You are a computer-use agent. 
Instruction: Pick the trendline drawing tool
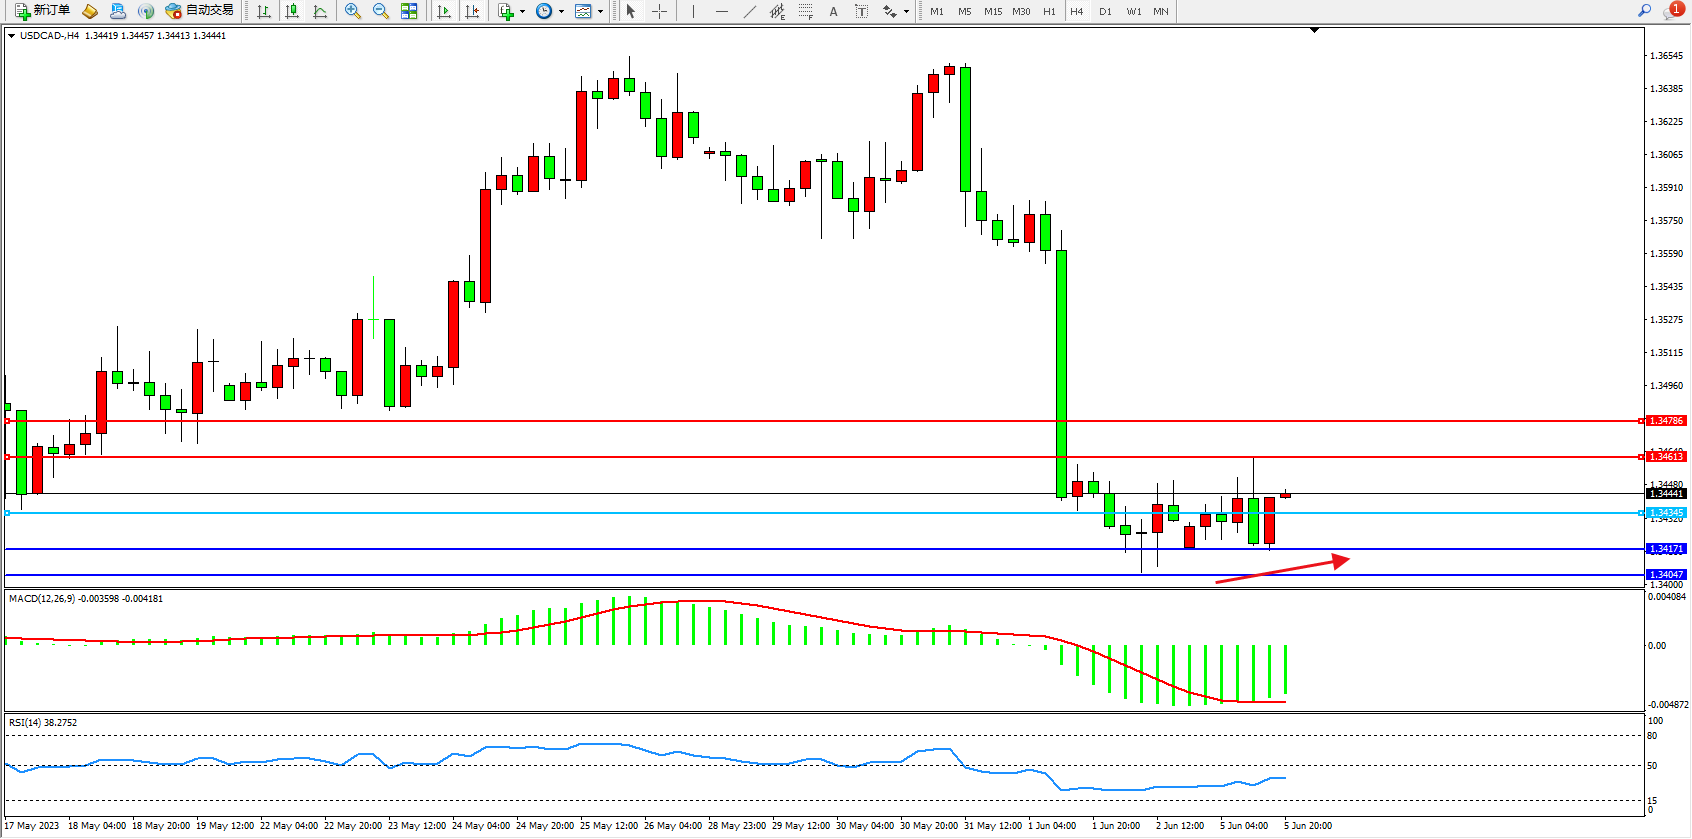click(x=750, y=11)
